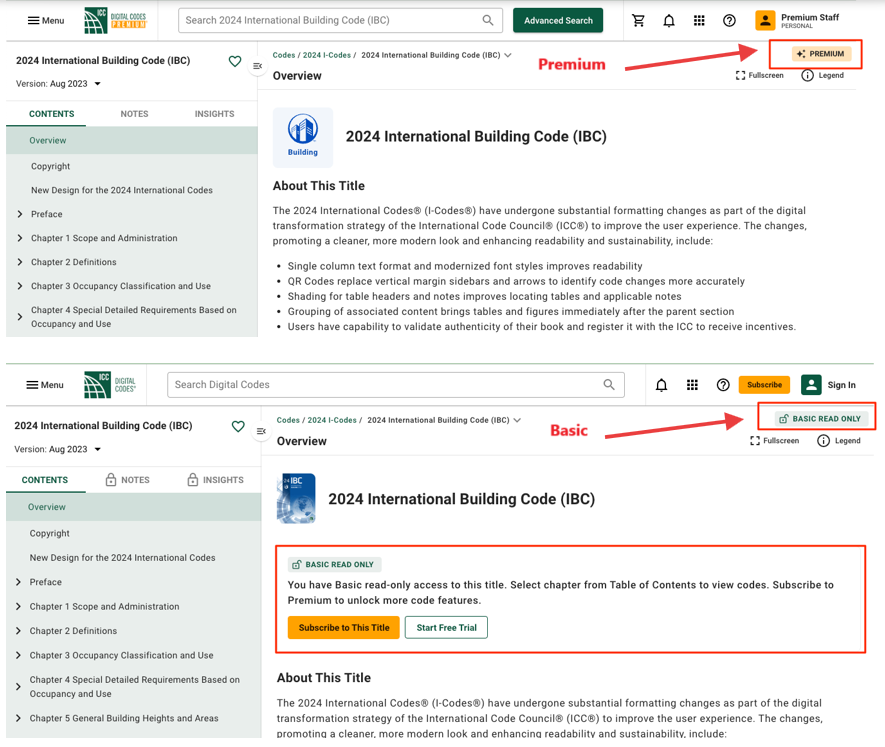This screenshot has height=747, width=885.
Task: Click the ICC Digital Codes Premium logo
Action: 115,20
